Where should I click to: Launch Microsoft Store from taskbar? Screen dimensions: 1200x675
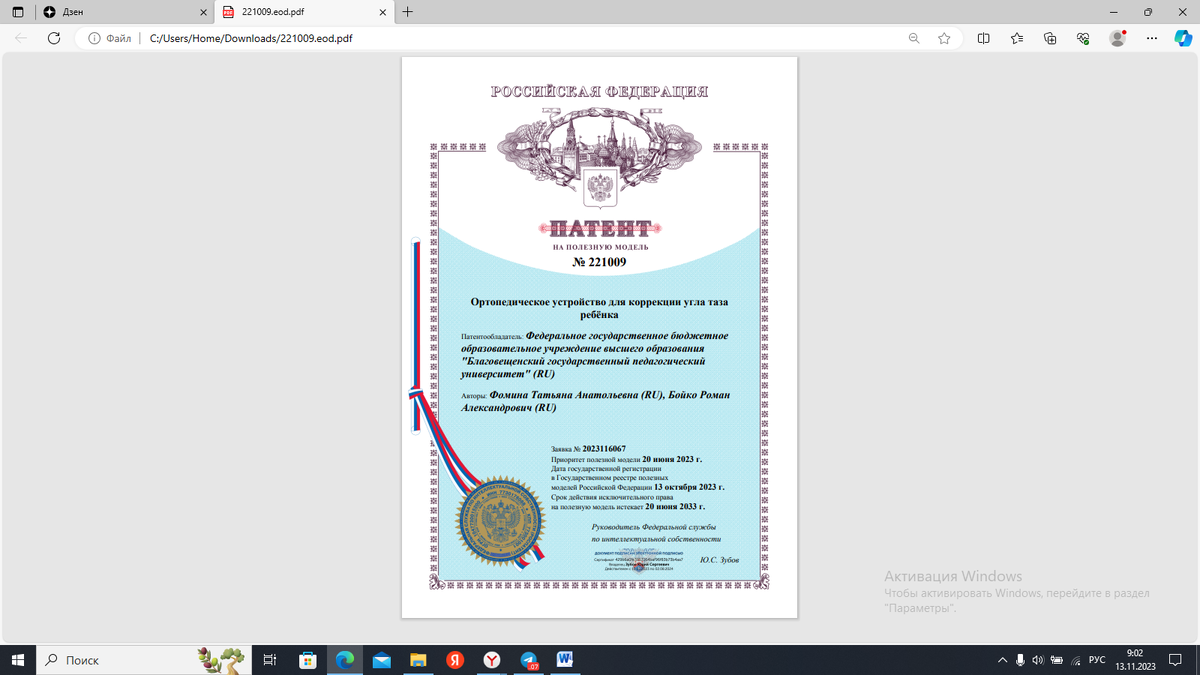pyautogui.click(x=308, y=660)
